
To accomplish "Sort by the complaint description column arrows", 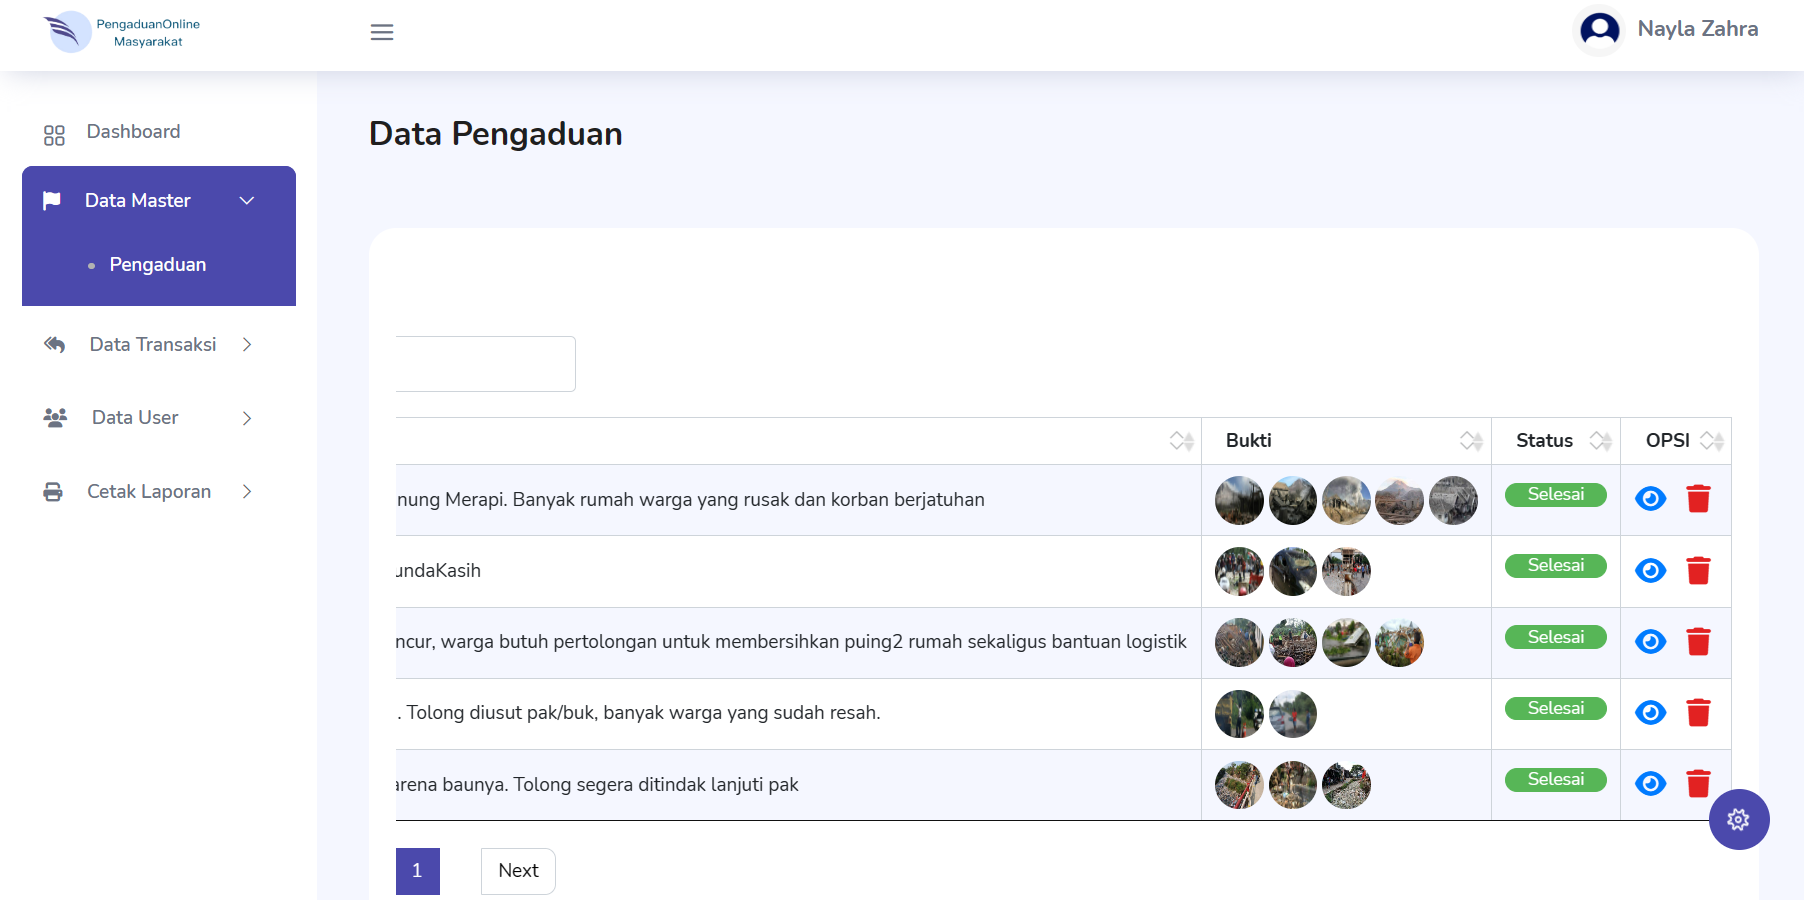I will [1182, 441].
